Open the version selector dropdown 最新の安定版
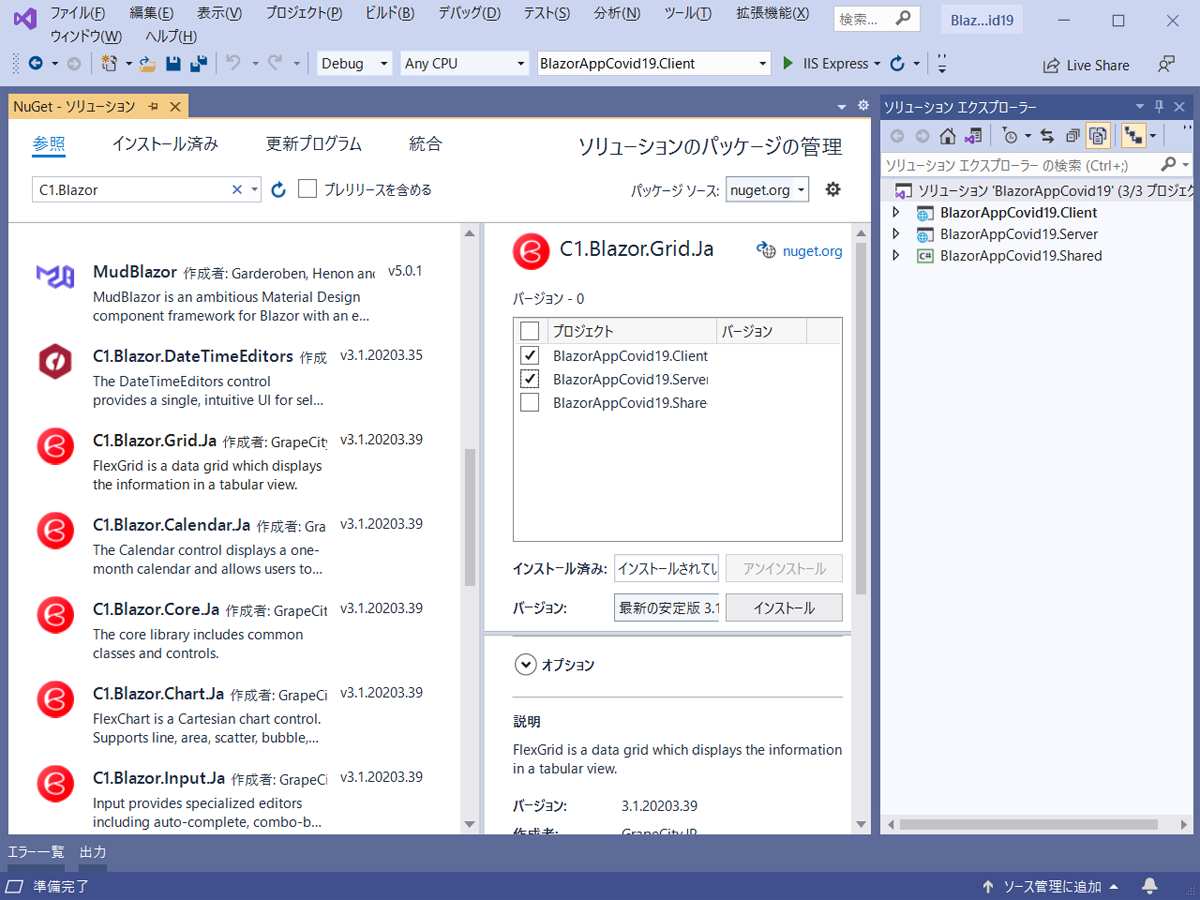 coord(667,608)
